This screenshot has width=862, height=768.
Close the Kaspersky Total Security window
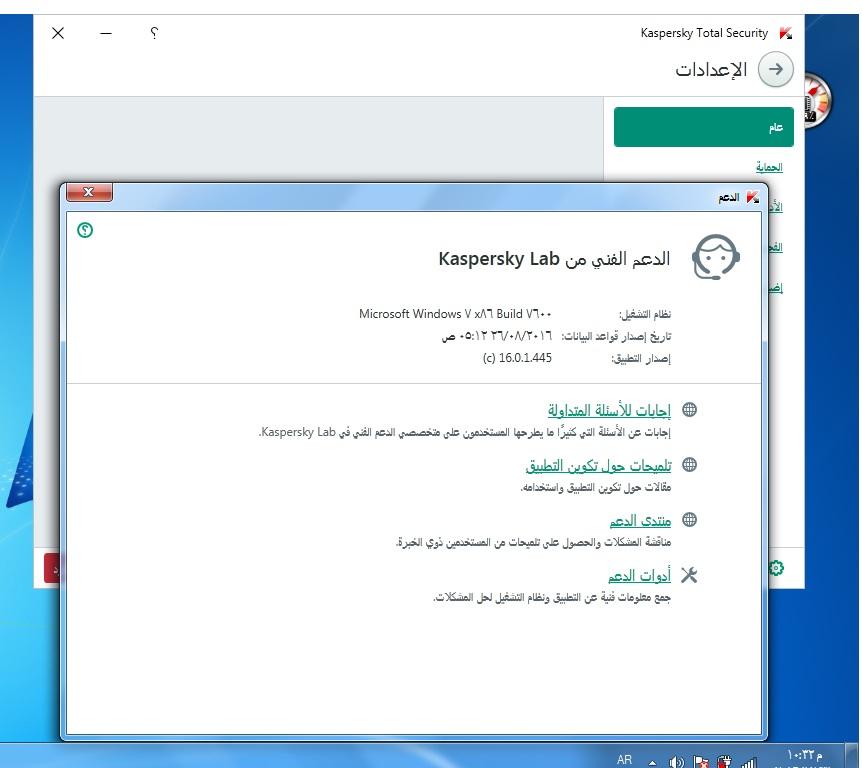(x=58, y=33)
